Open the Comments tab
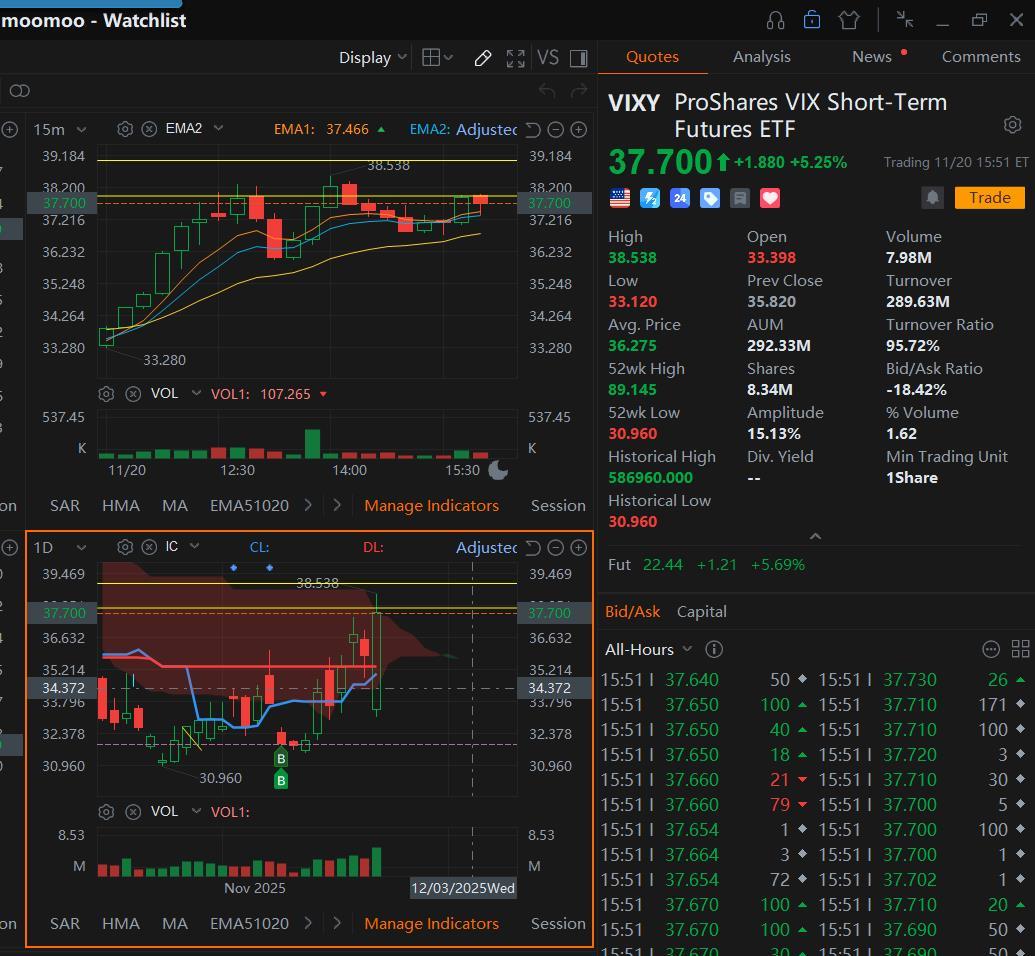 click(981, 57)
